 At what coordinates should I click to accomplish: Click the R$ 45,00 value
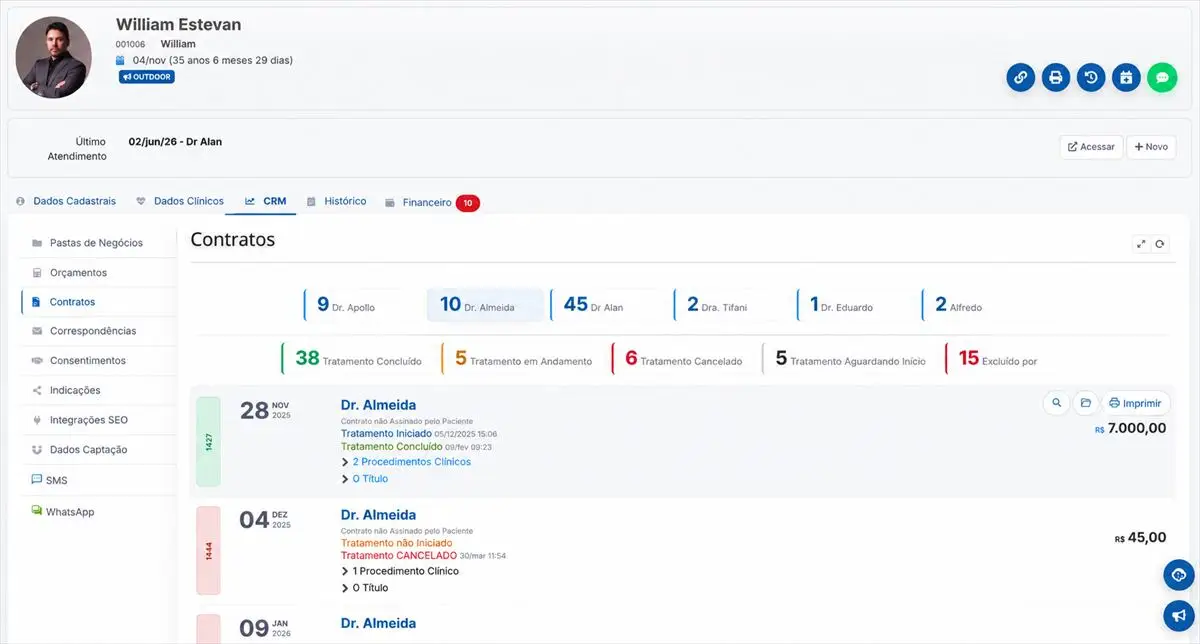(x=1140, y=538)
